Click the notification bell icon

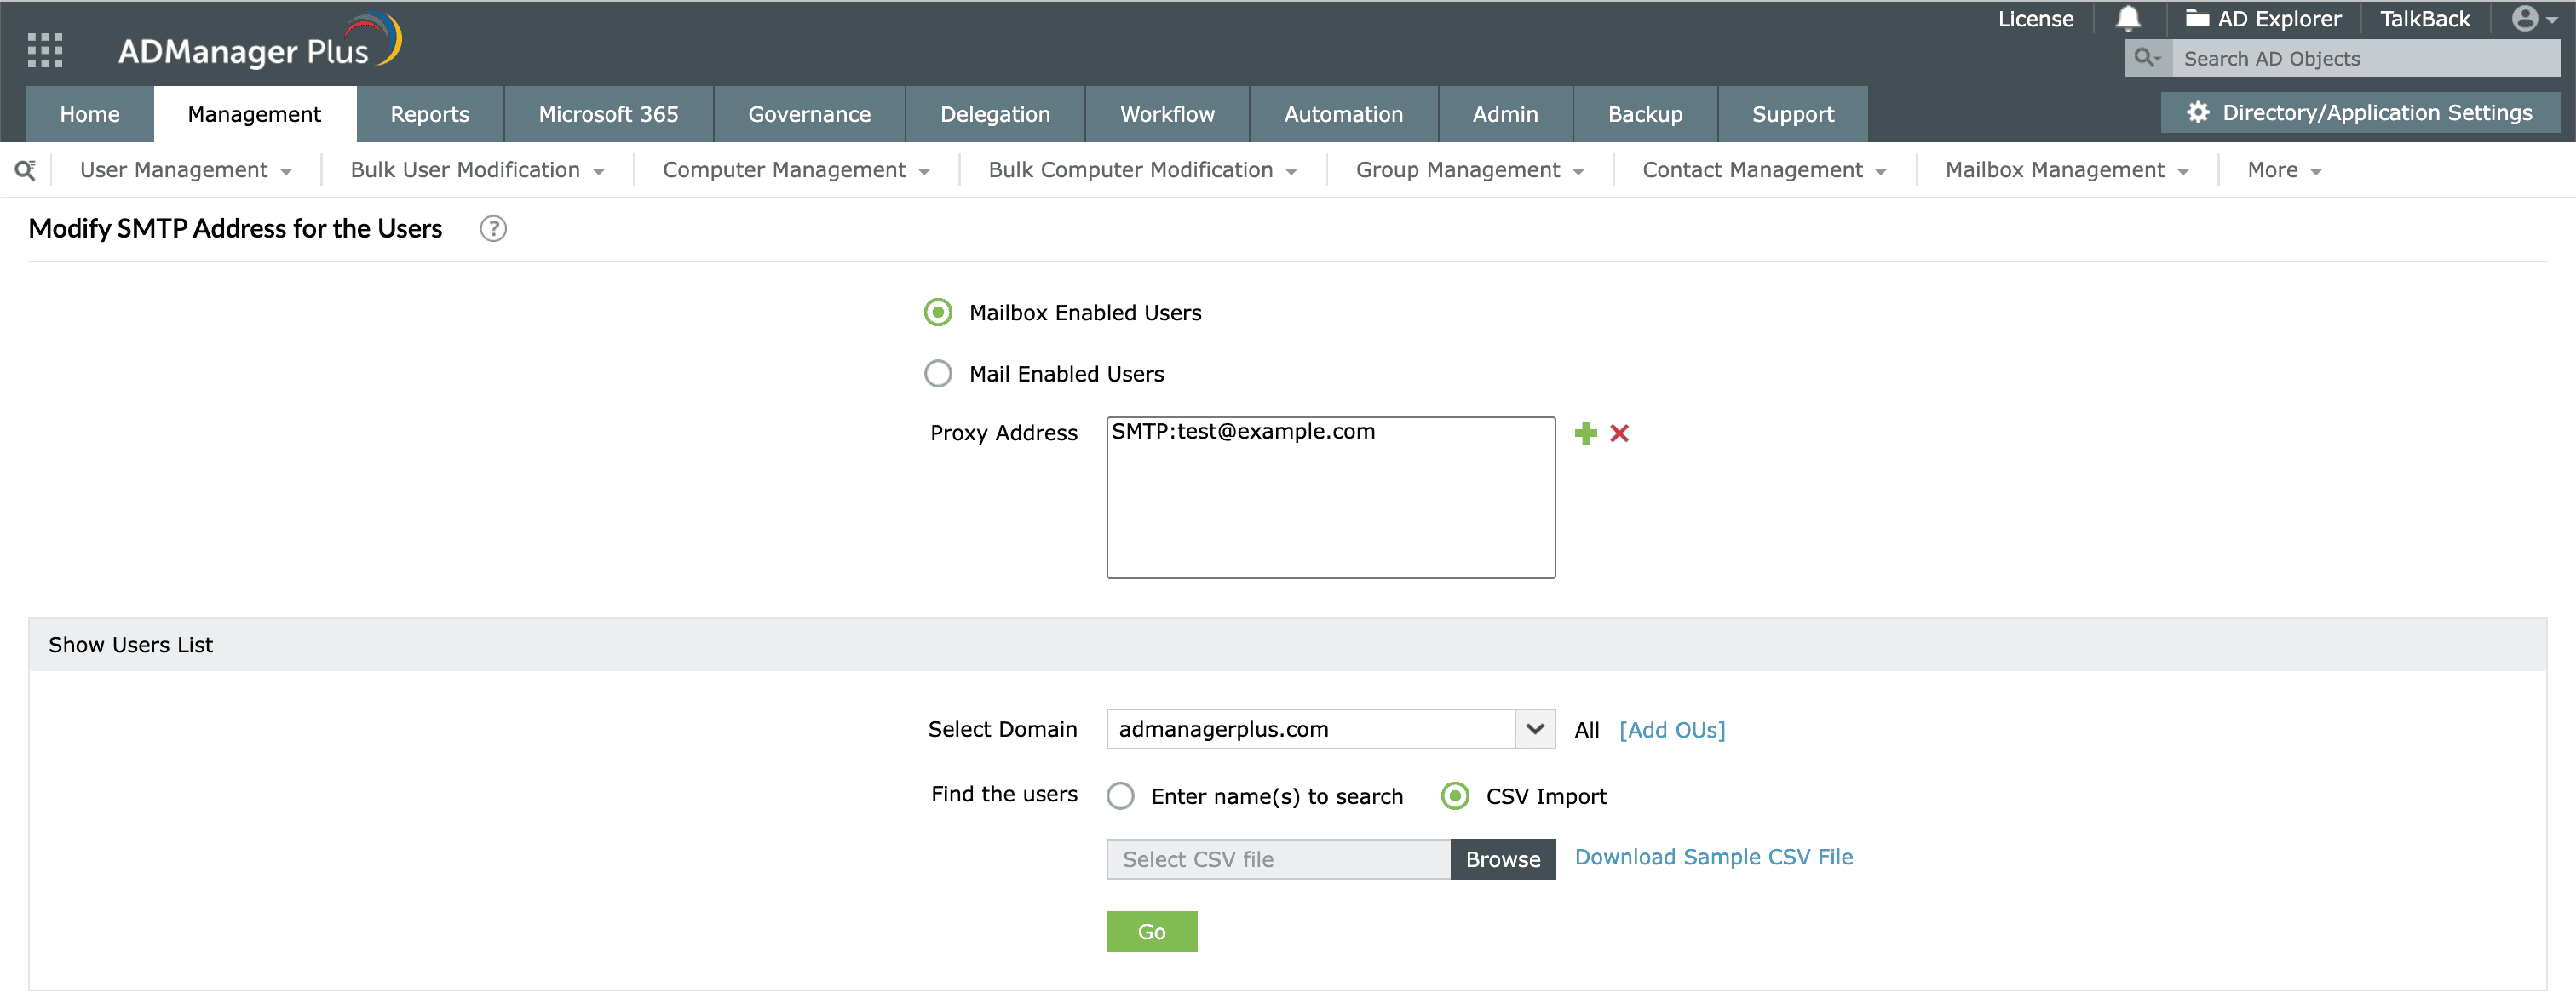tap(2128, 18)
